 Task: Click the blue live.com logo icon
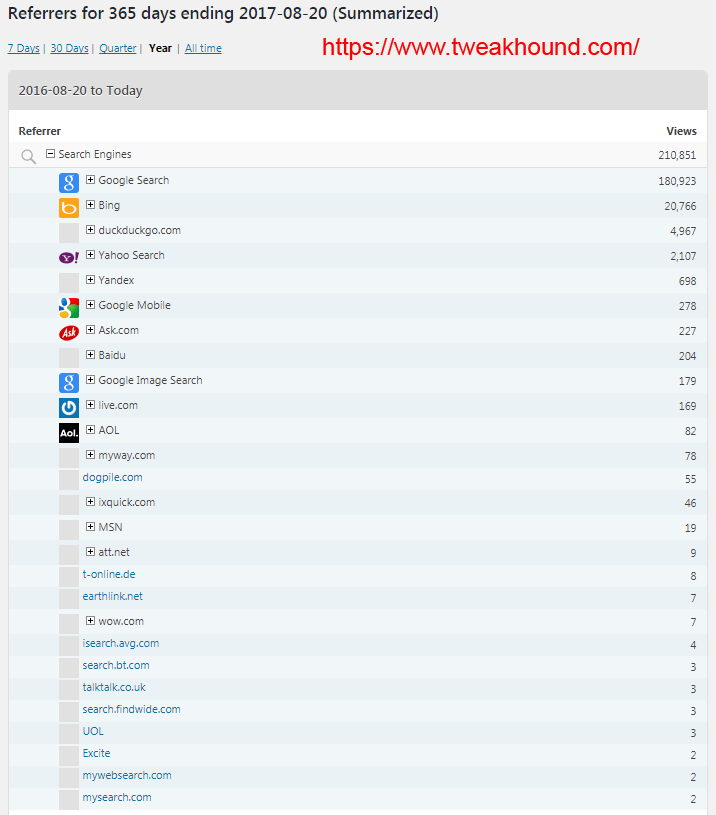click(x=69, y=408)
